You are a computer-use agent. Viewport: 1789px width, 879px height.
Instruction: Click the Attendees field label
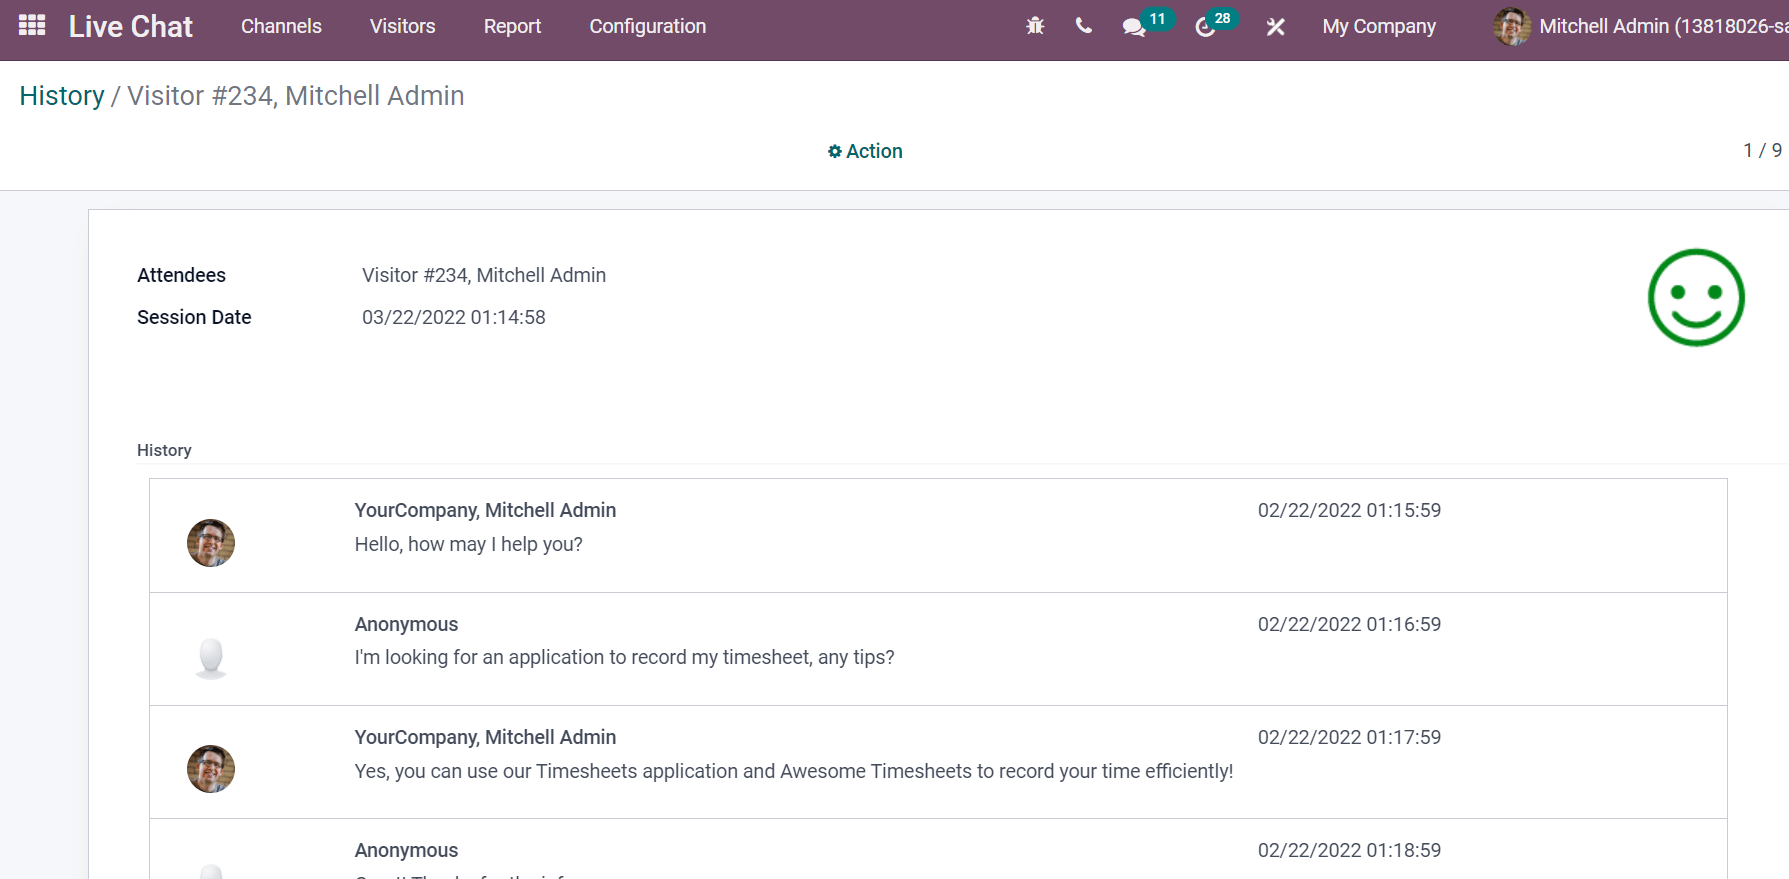point(181,275)
